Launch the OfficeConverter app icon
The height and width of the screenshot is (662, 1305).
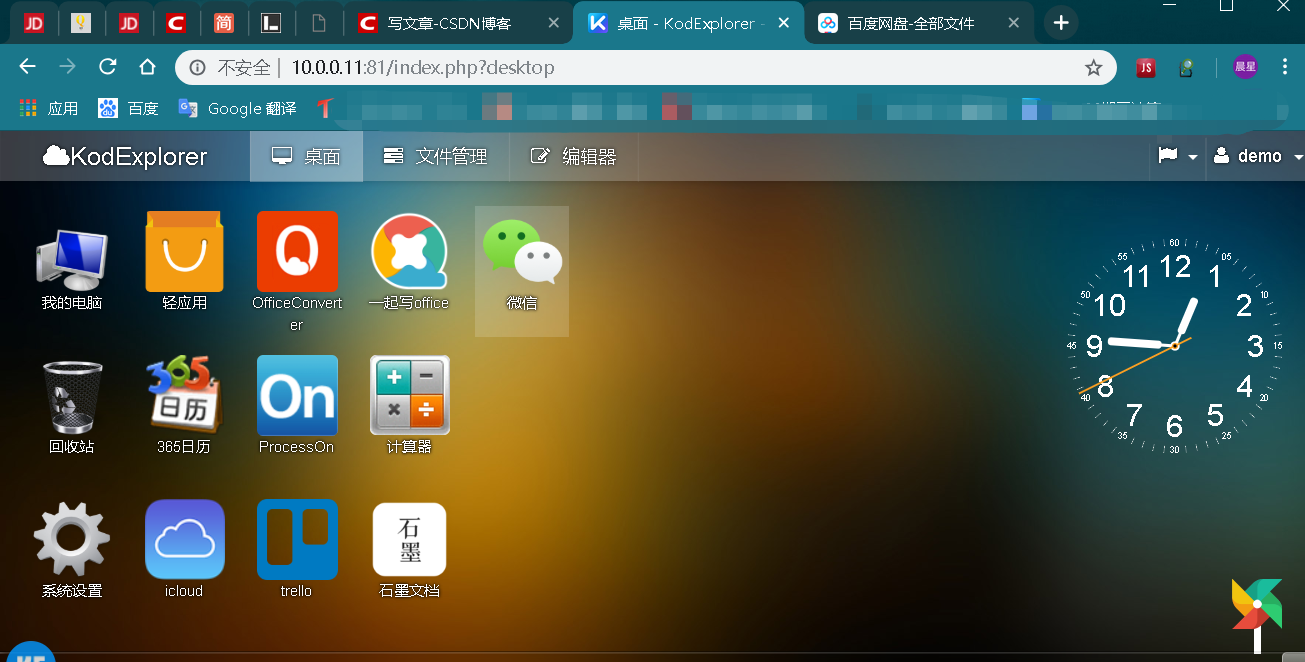(297, 251)
